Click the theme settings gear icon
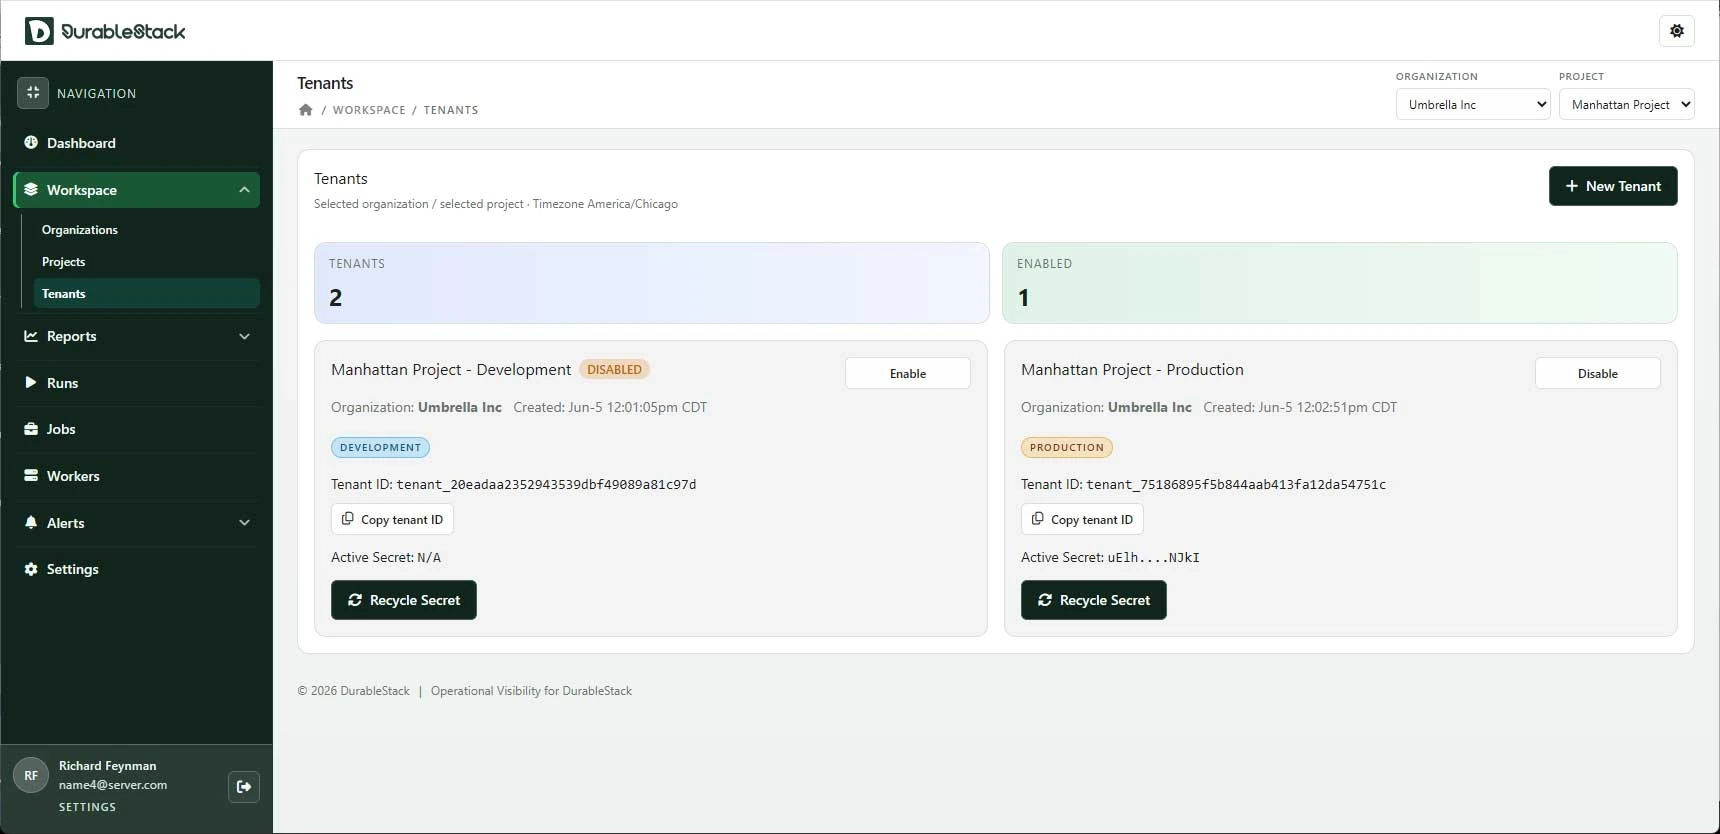Viewport: 1720px width, 834px height. (x=1677, y=31)
